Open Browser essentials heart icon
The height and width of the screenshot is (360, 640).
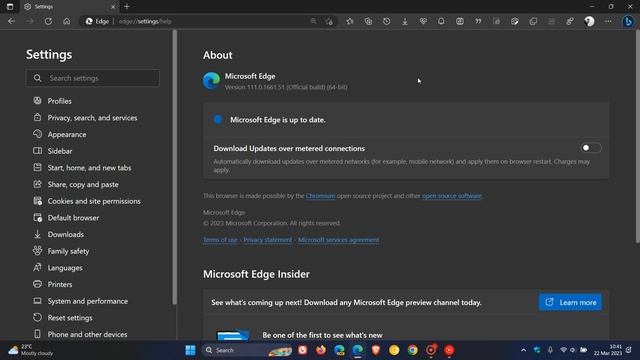423,21
